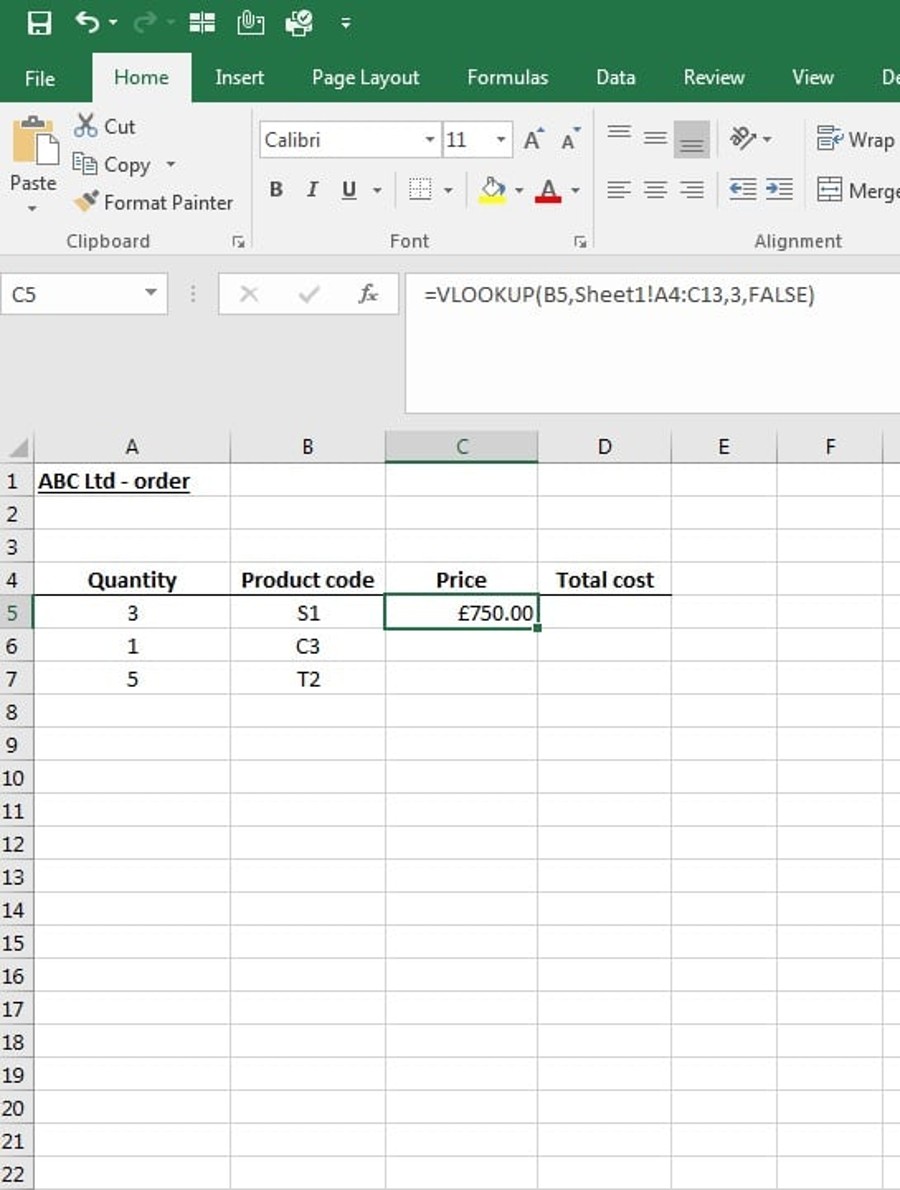
Task: Switch to the Formulas tab
Action: [507, 77]
